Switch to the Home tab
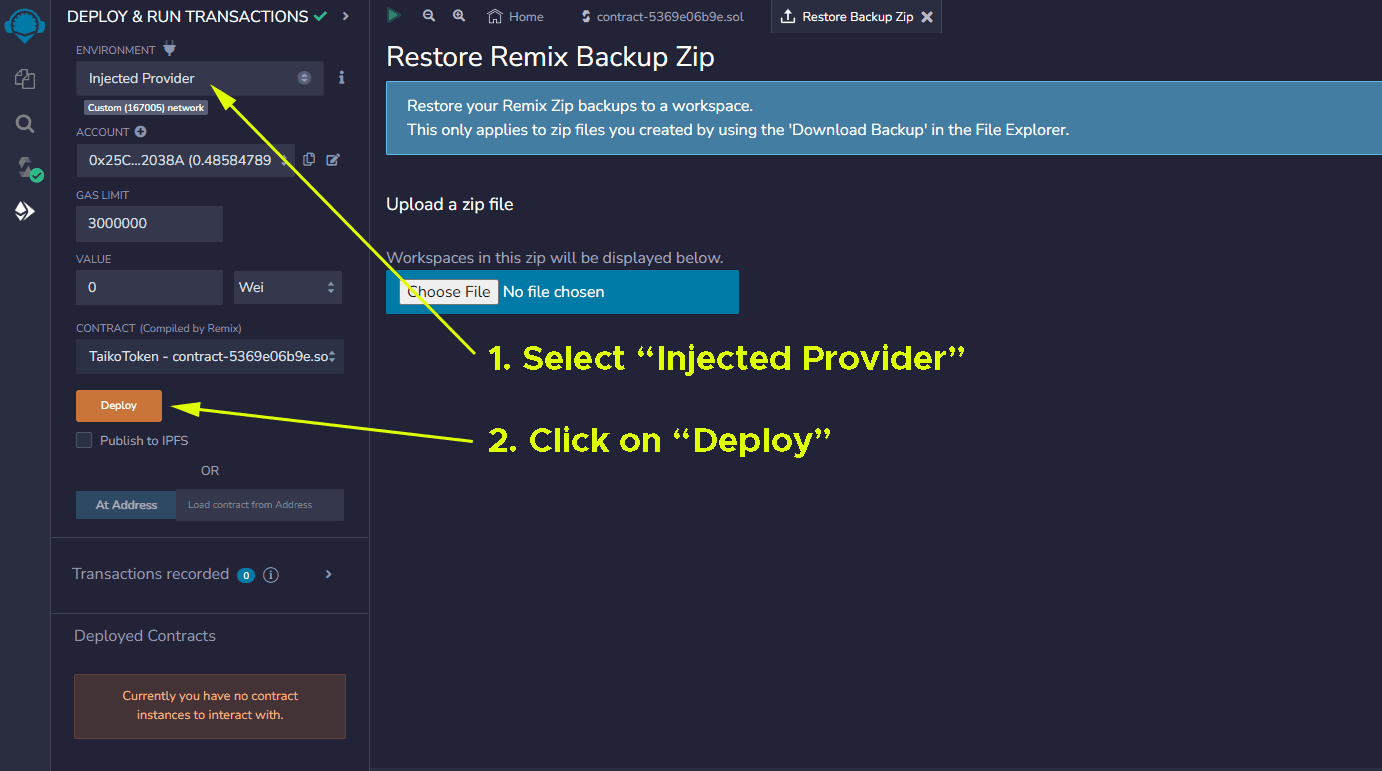This screenshot has height=771, width=1382. tap(516, 17)
